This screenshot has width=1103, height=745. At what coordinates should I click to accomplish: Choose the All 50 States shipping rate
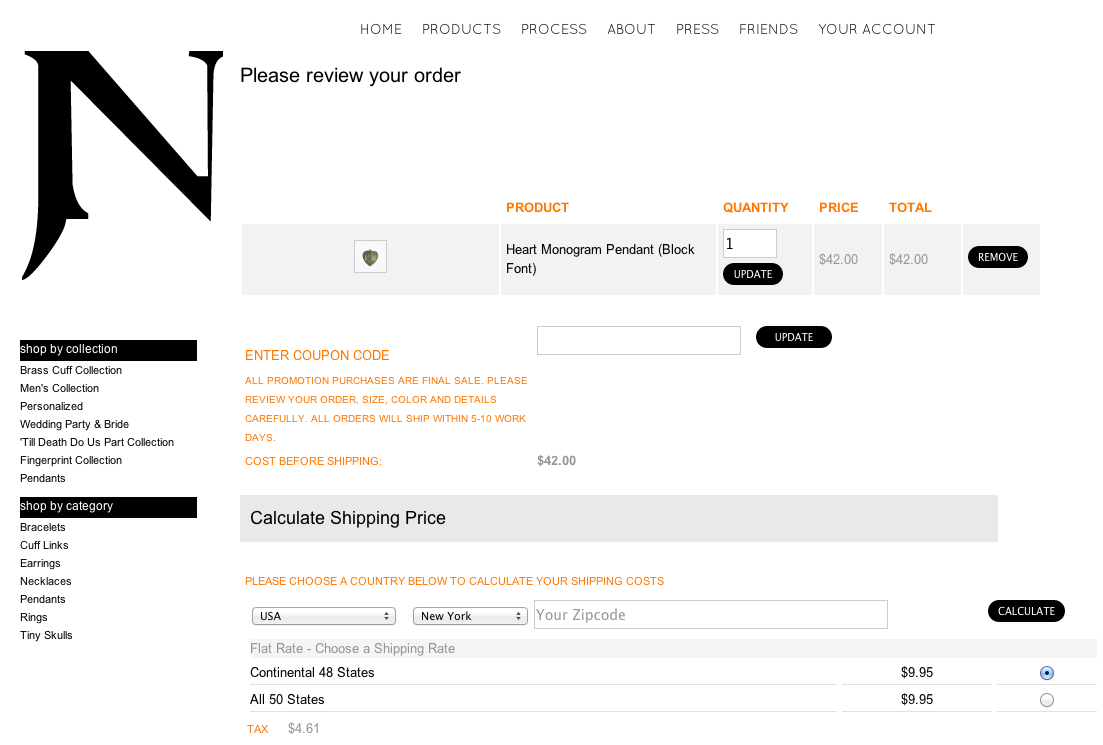coord(1046,700)
